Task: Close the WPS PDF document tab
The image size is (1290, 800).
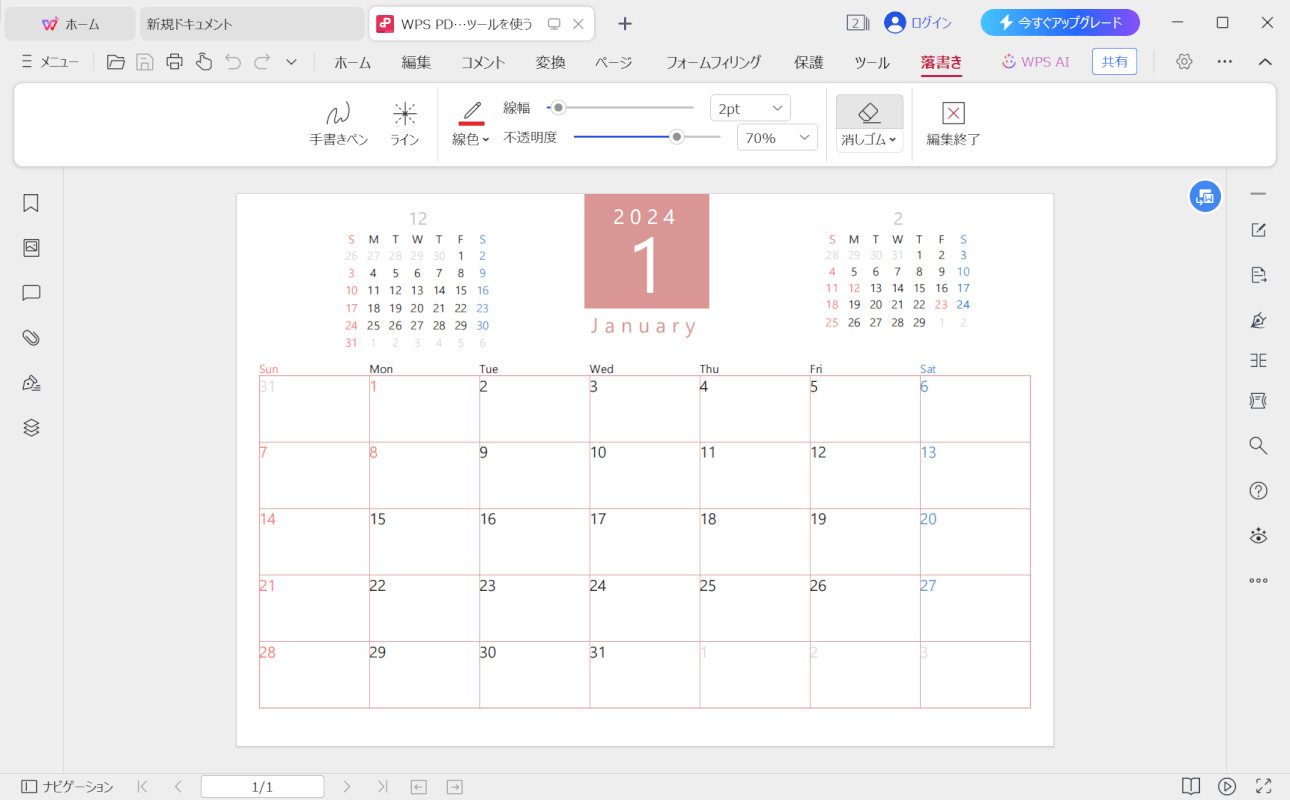Action: [x=578, y=23]
